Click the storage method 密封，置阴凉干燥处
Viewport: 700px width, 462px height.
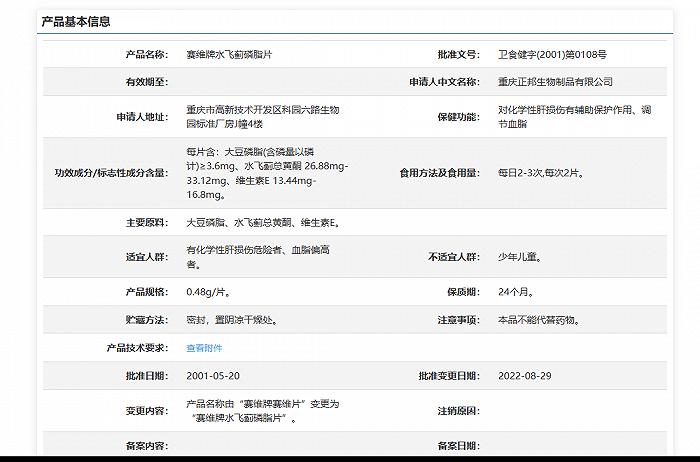click(x=232, y=320)
